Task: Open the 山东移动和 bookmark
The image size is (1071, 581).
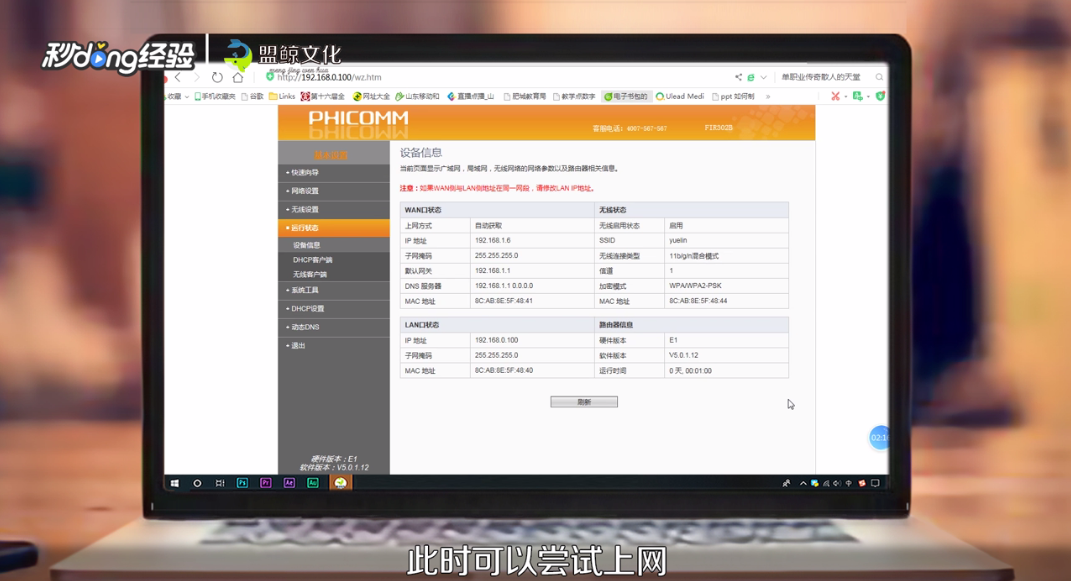Action: (417, 97)
